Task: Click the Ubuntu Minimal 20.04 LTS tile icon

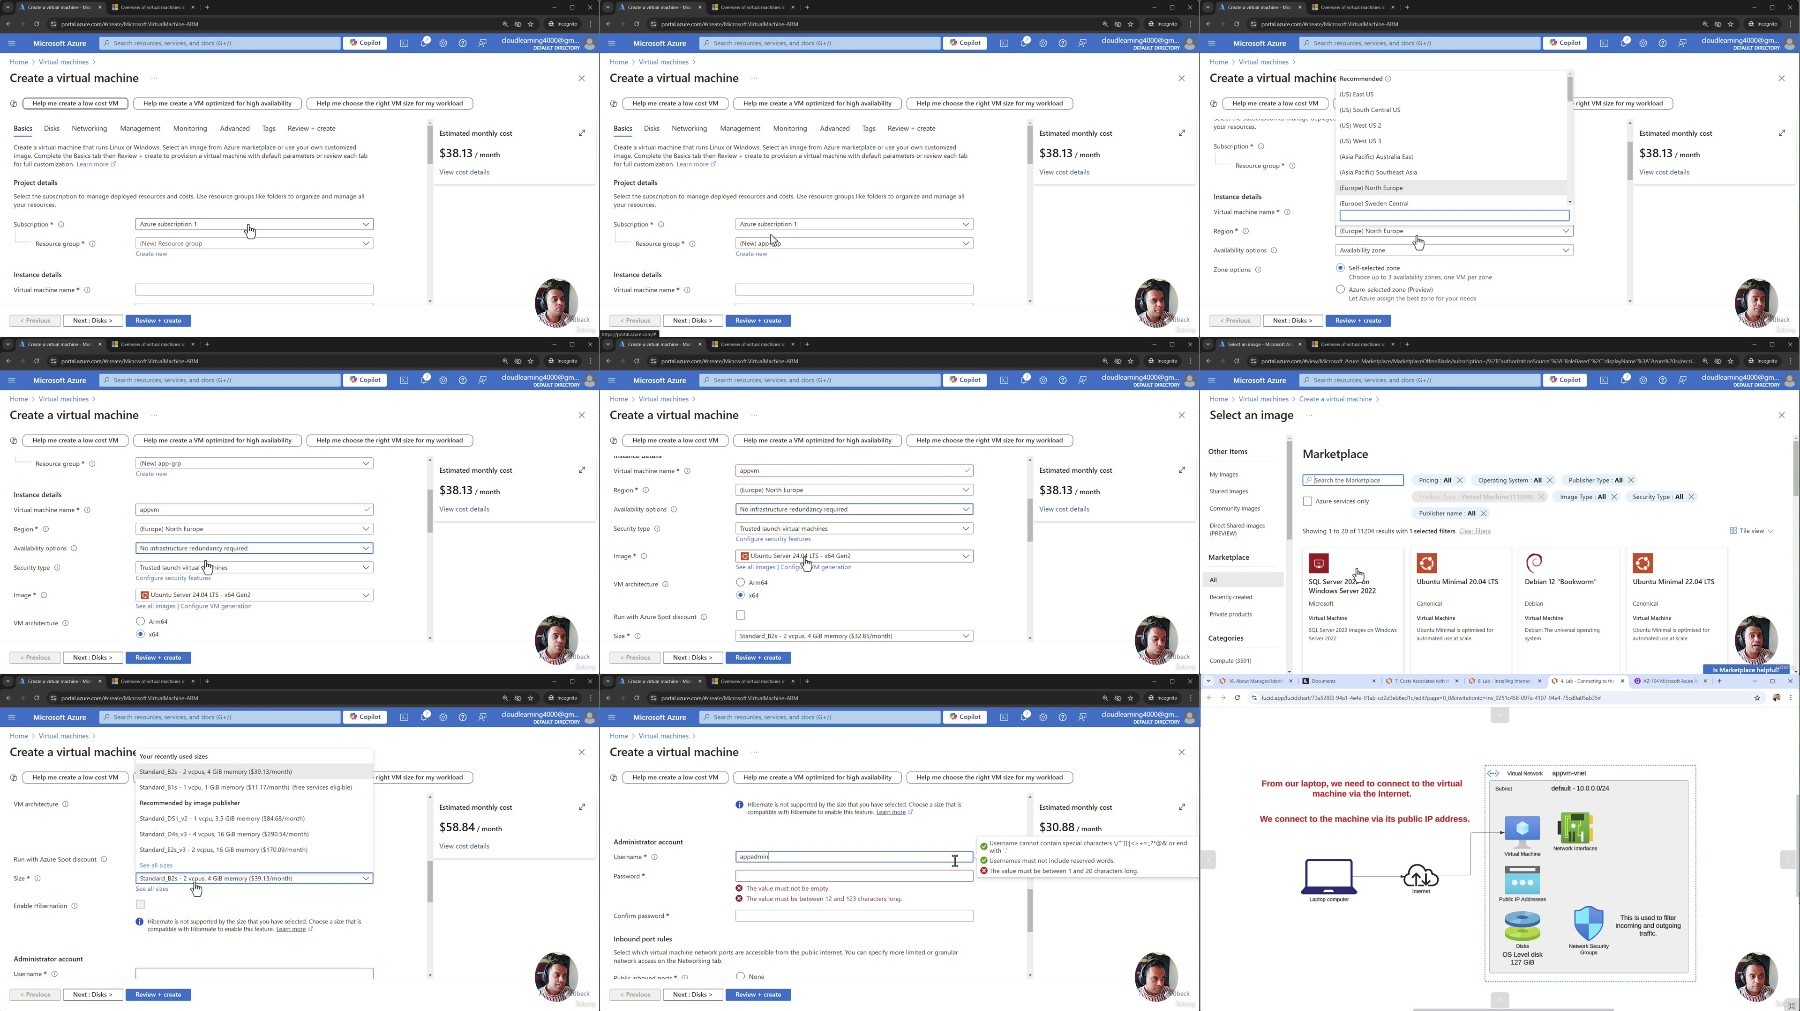Action: click(x=1427, y=563)
